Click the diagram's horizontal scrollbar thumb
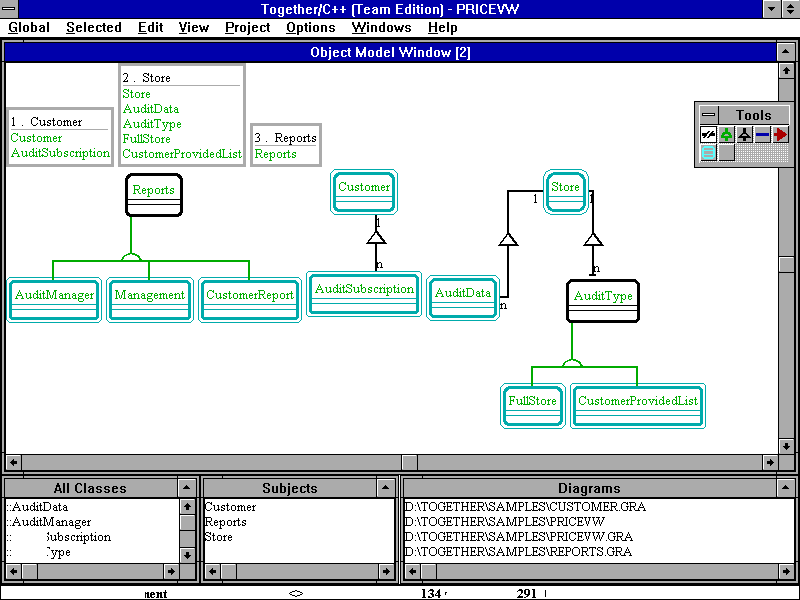 [410, 462]
